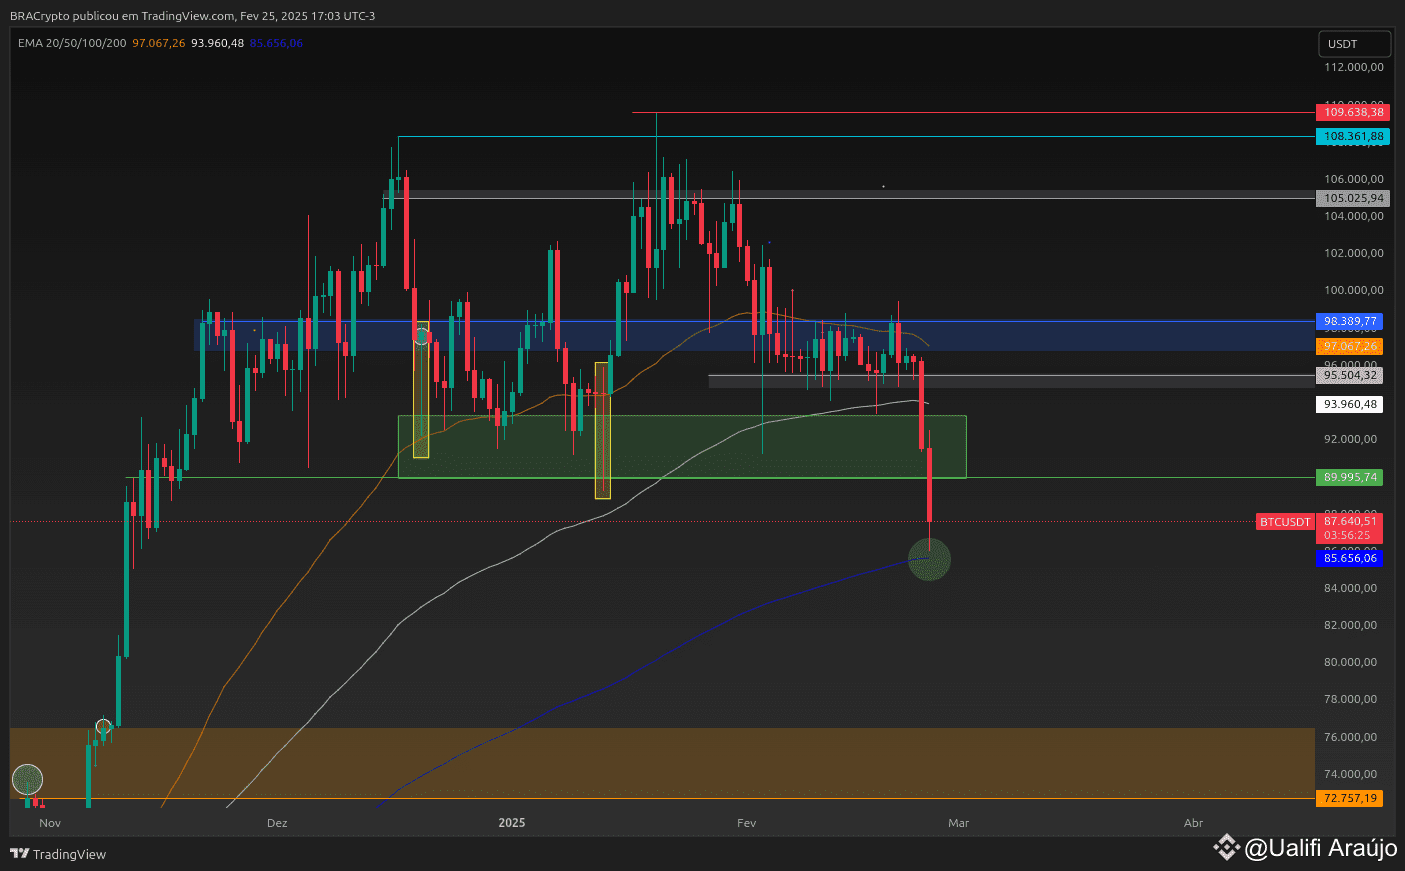Open the USDT currency selector
Image resolution: width=1405 pixels, height=871 pixels.
[x=1354, y=44]
